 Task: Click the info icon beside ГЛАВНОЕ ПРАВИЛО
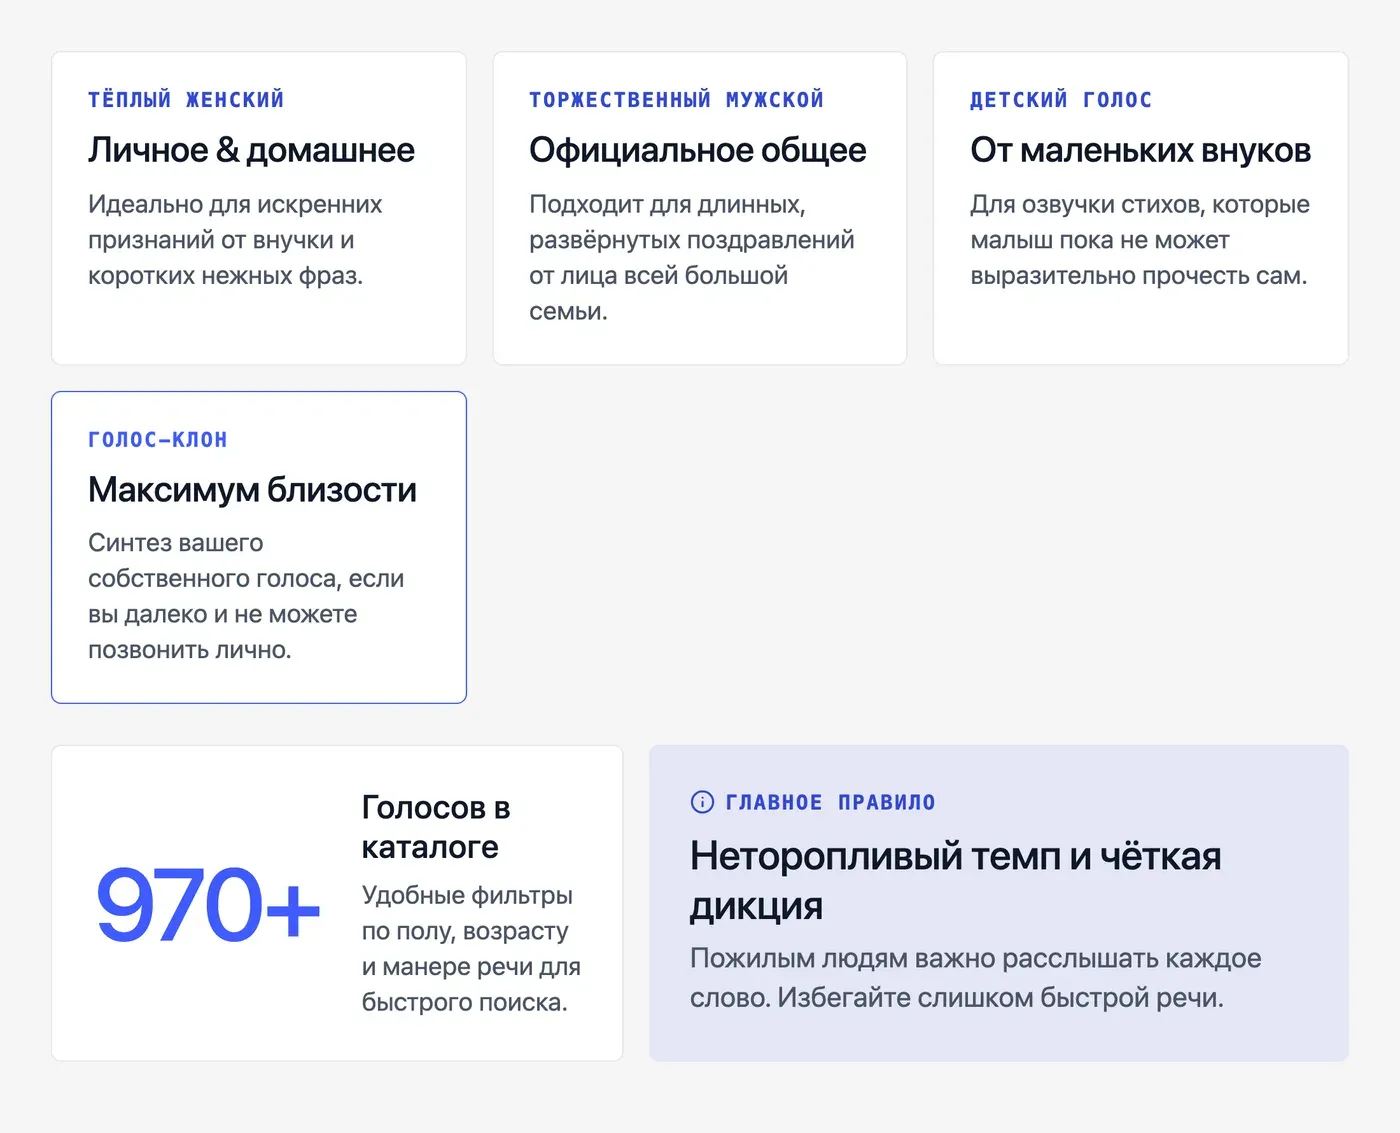coord(702,802)
